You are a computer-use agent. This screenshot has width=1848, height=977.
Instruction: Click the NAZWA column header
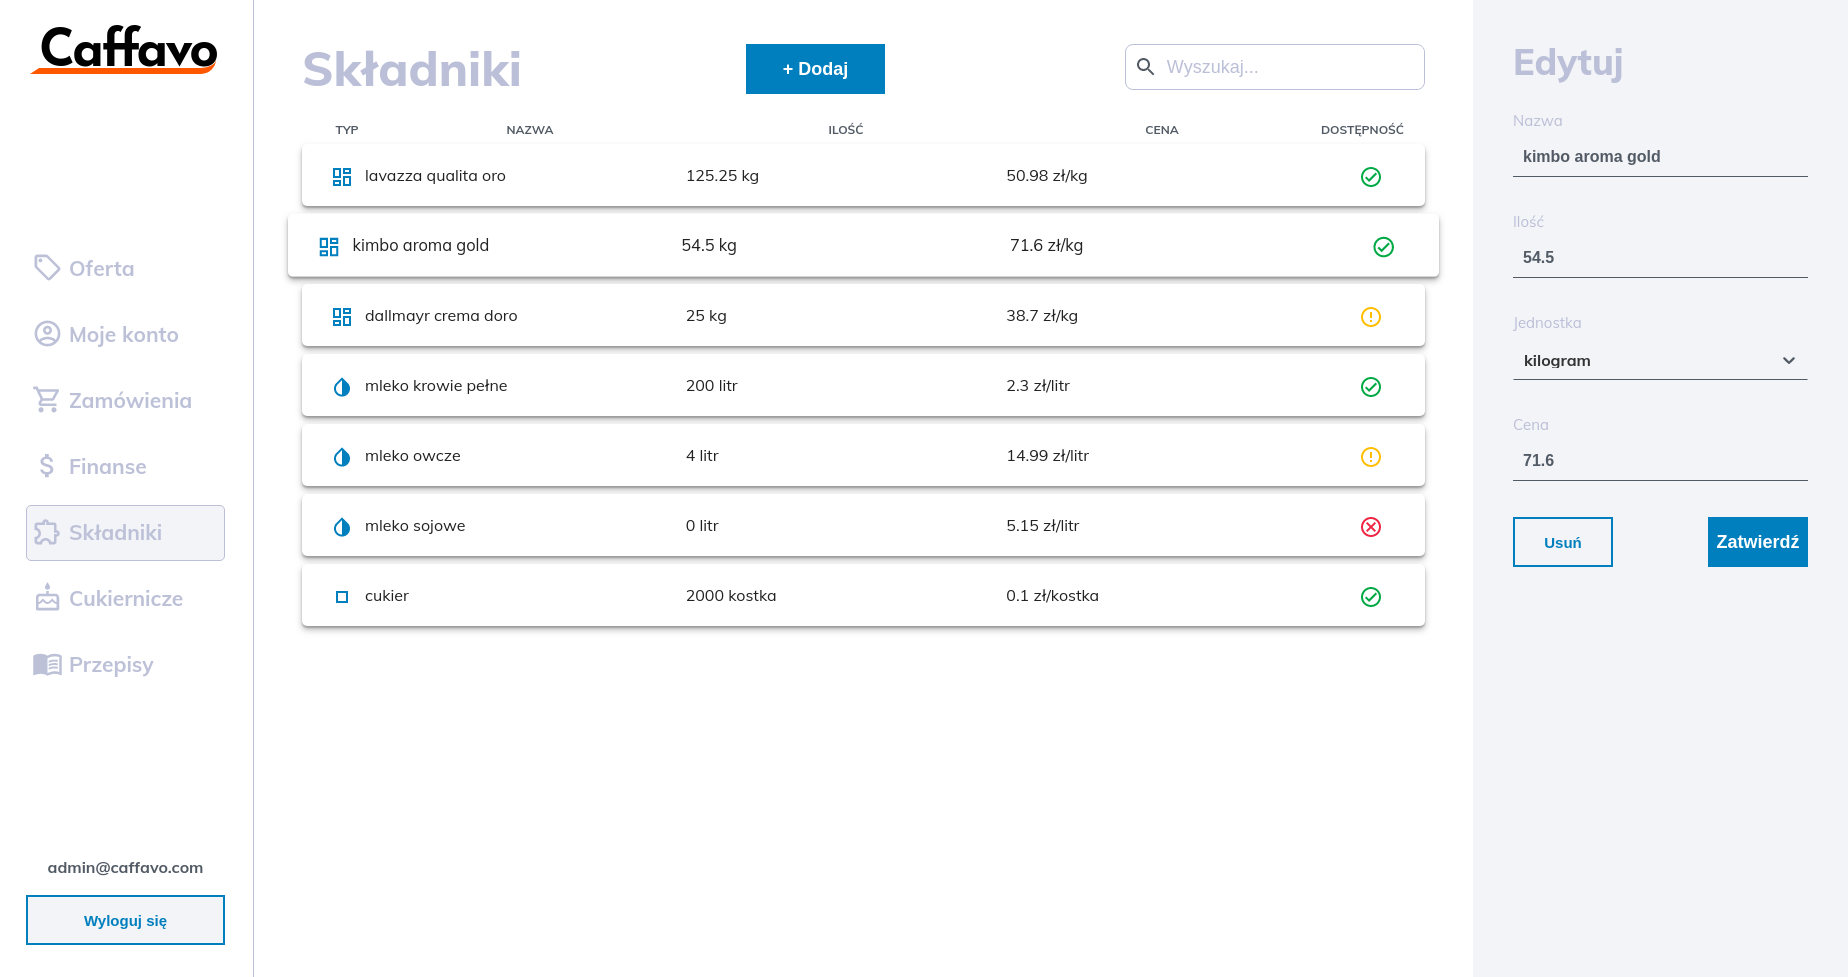coord(530,130)
